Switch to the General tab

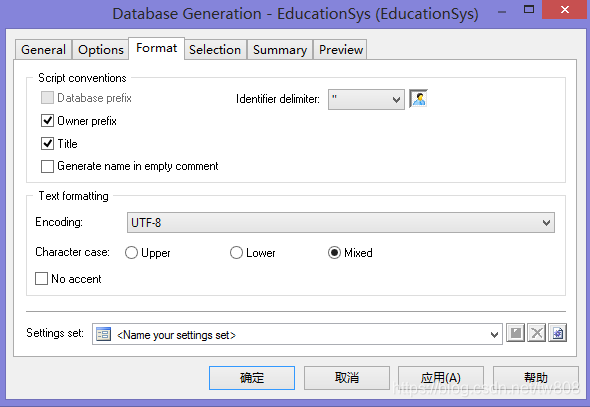[43, 50]
